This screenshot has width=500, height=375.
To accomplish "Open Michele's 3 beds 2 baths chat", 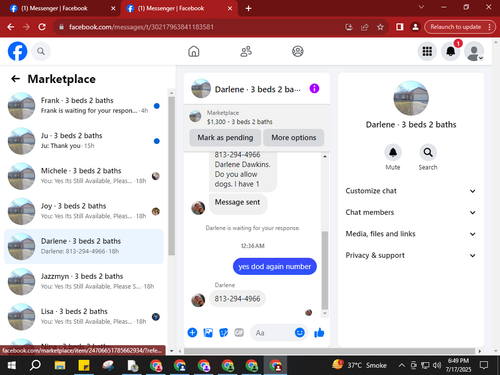I will coord(84,176).
